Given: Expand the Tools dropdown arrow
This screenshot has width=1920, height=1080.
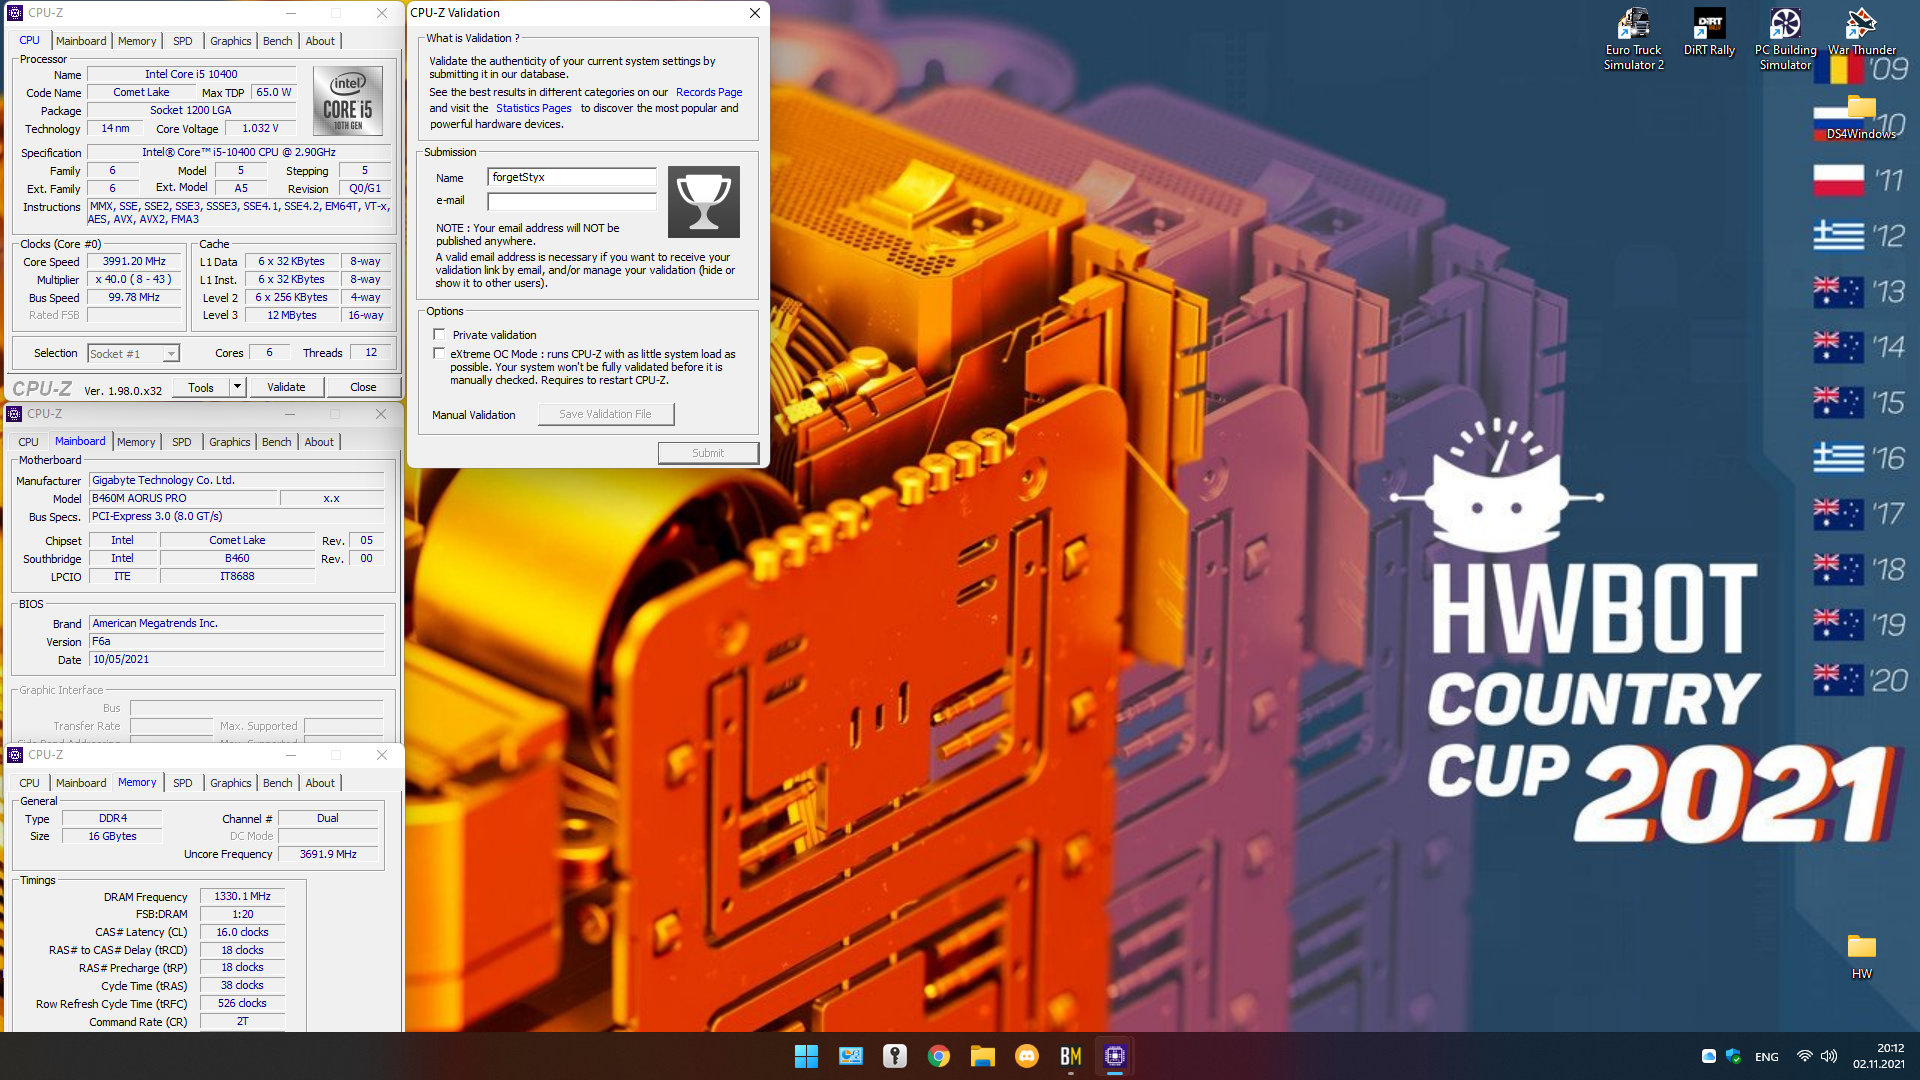Looking at the screenshot, I should point(237,387).
